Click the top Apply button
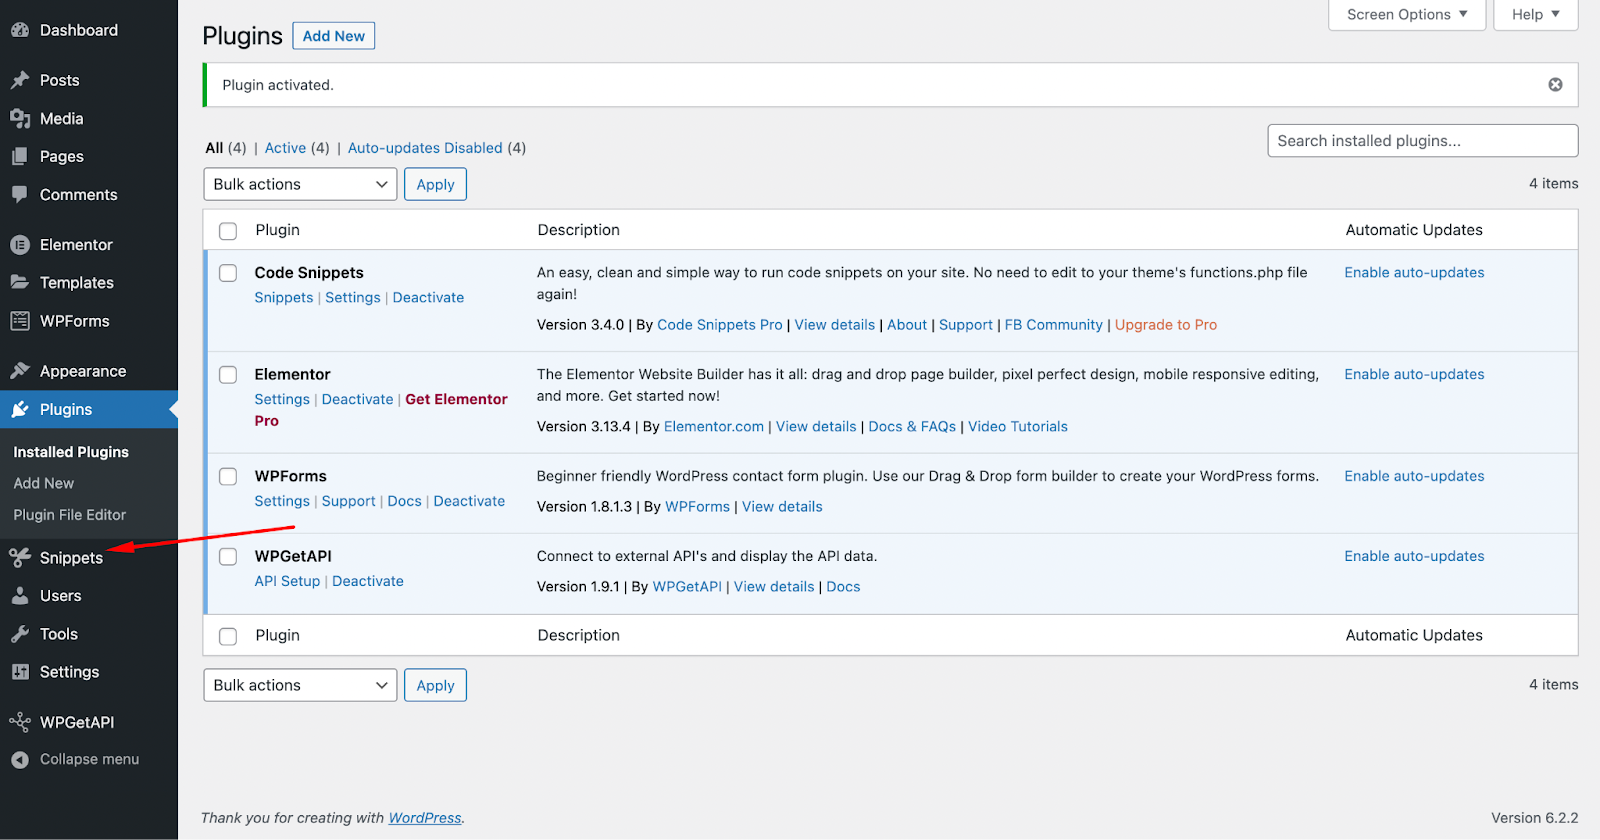Image resolution: width=1600 pixels, height=840 pixels. (x=435, y=184)
